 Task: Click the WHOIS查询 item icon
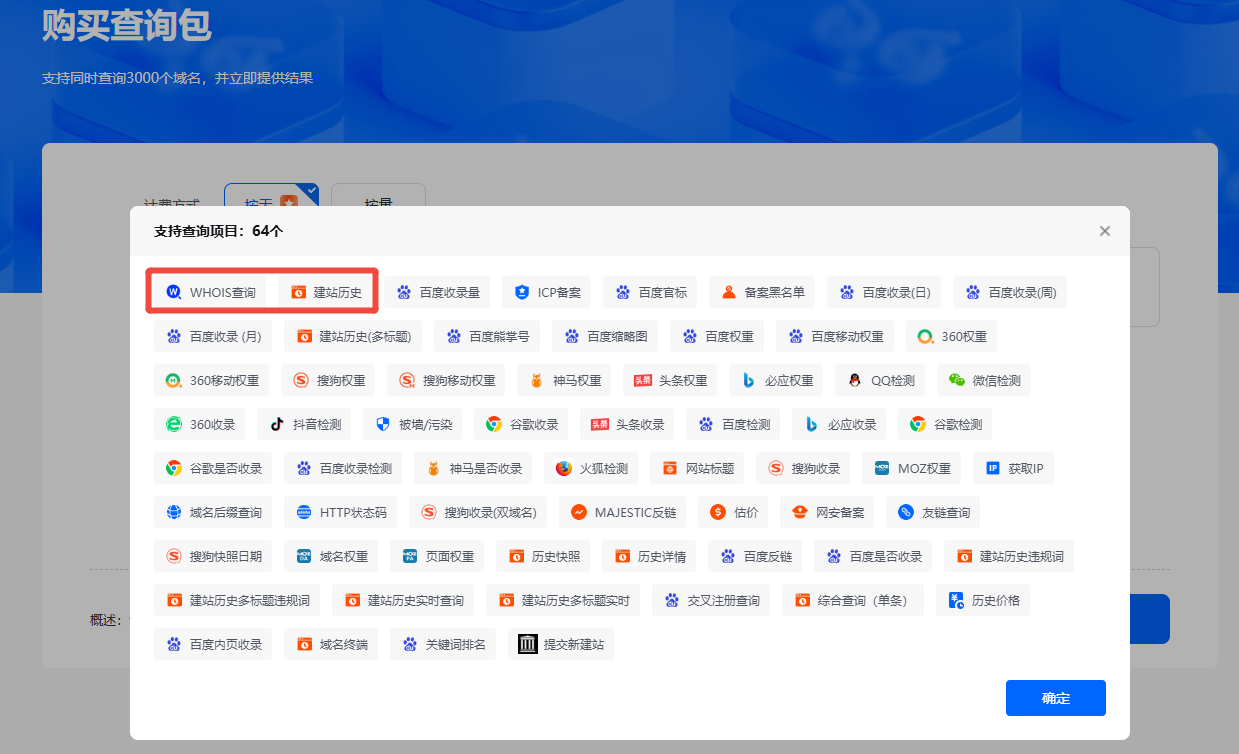173,292
